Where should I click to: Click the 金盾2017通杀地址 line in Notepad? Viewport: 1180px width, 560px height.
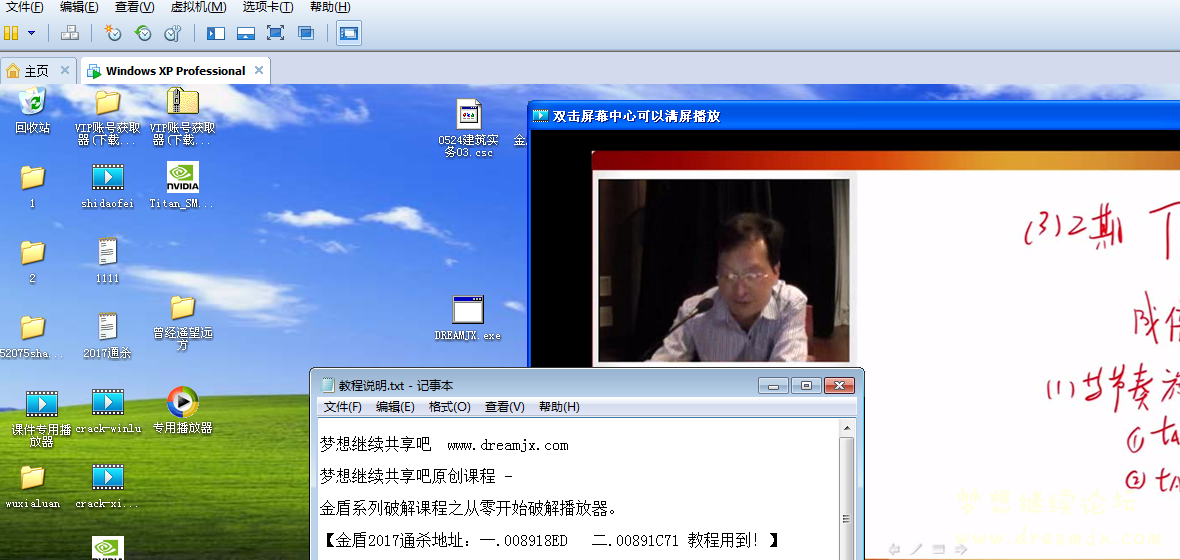pyautogui.click(x=549, y=540)
